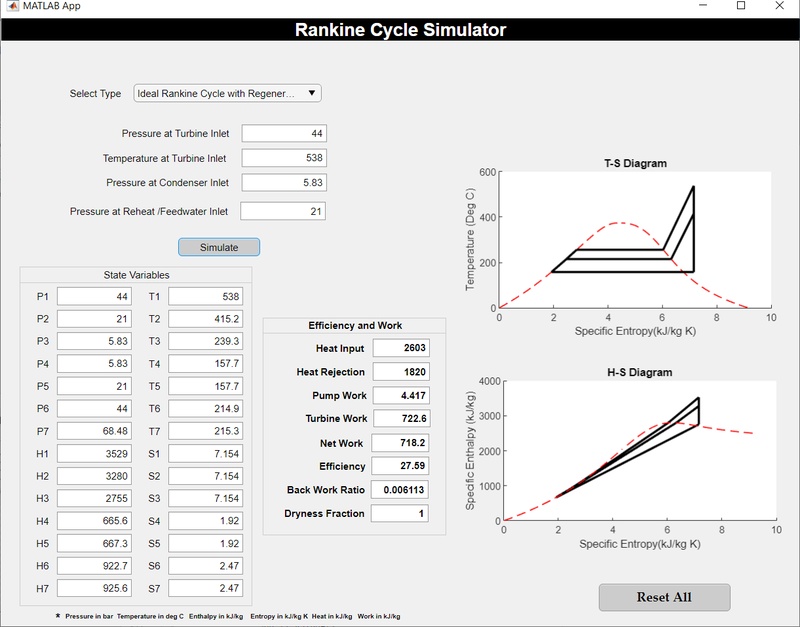Click the dropdown arrow next to Select Type
The width and height of the screenshot is (800, 627).
tap(311, 92)
